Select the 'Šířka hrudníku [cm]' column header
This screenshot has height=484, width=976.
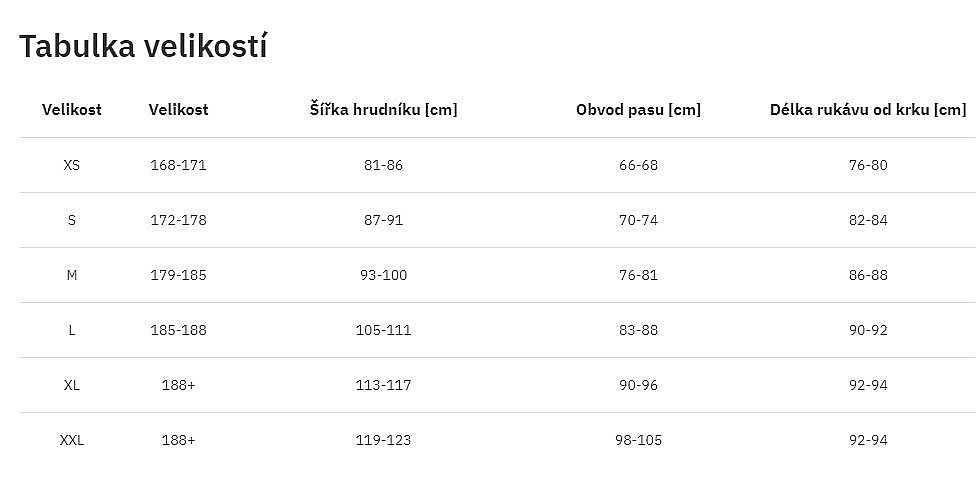click(383, 110)
